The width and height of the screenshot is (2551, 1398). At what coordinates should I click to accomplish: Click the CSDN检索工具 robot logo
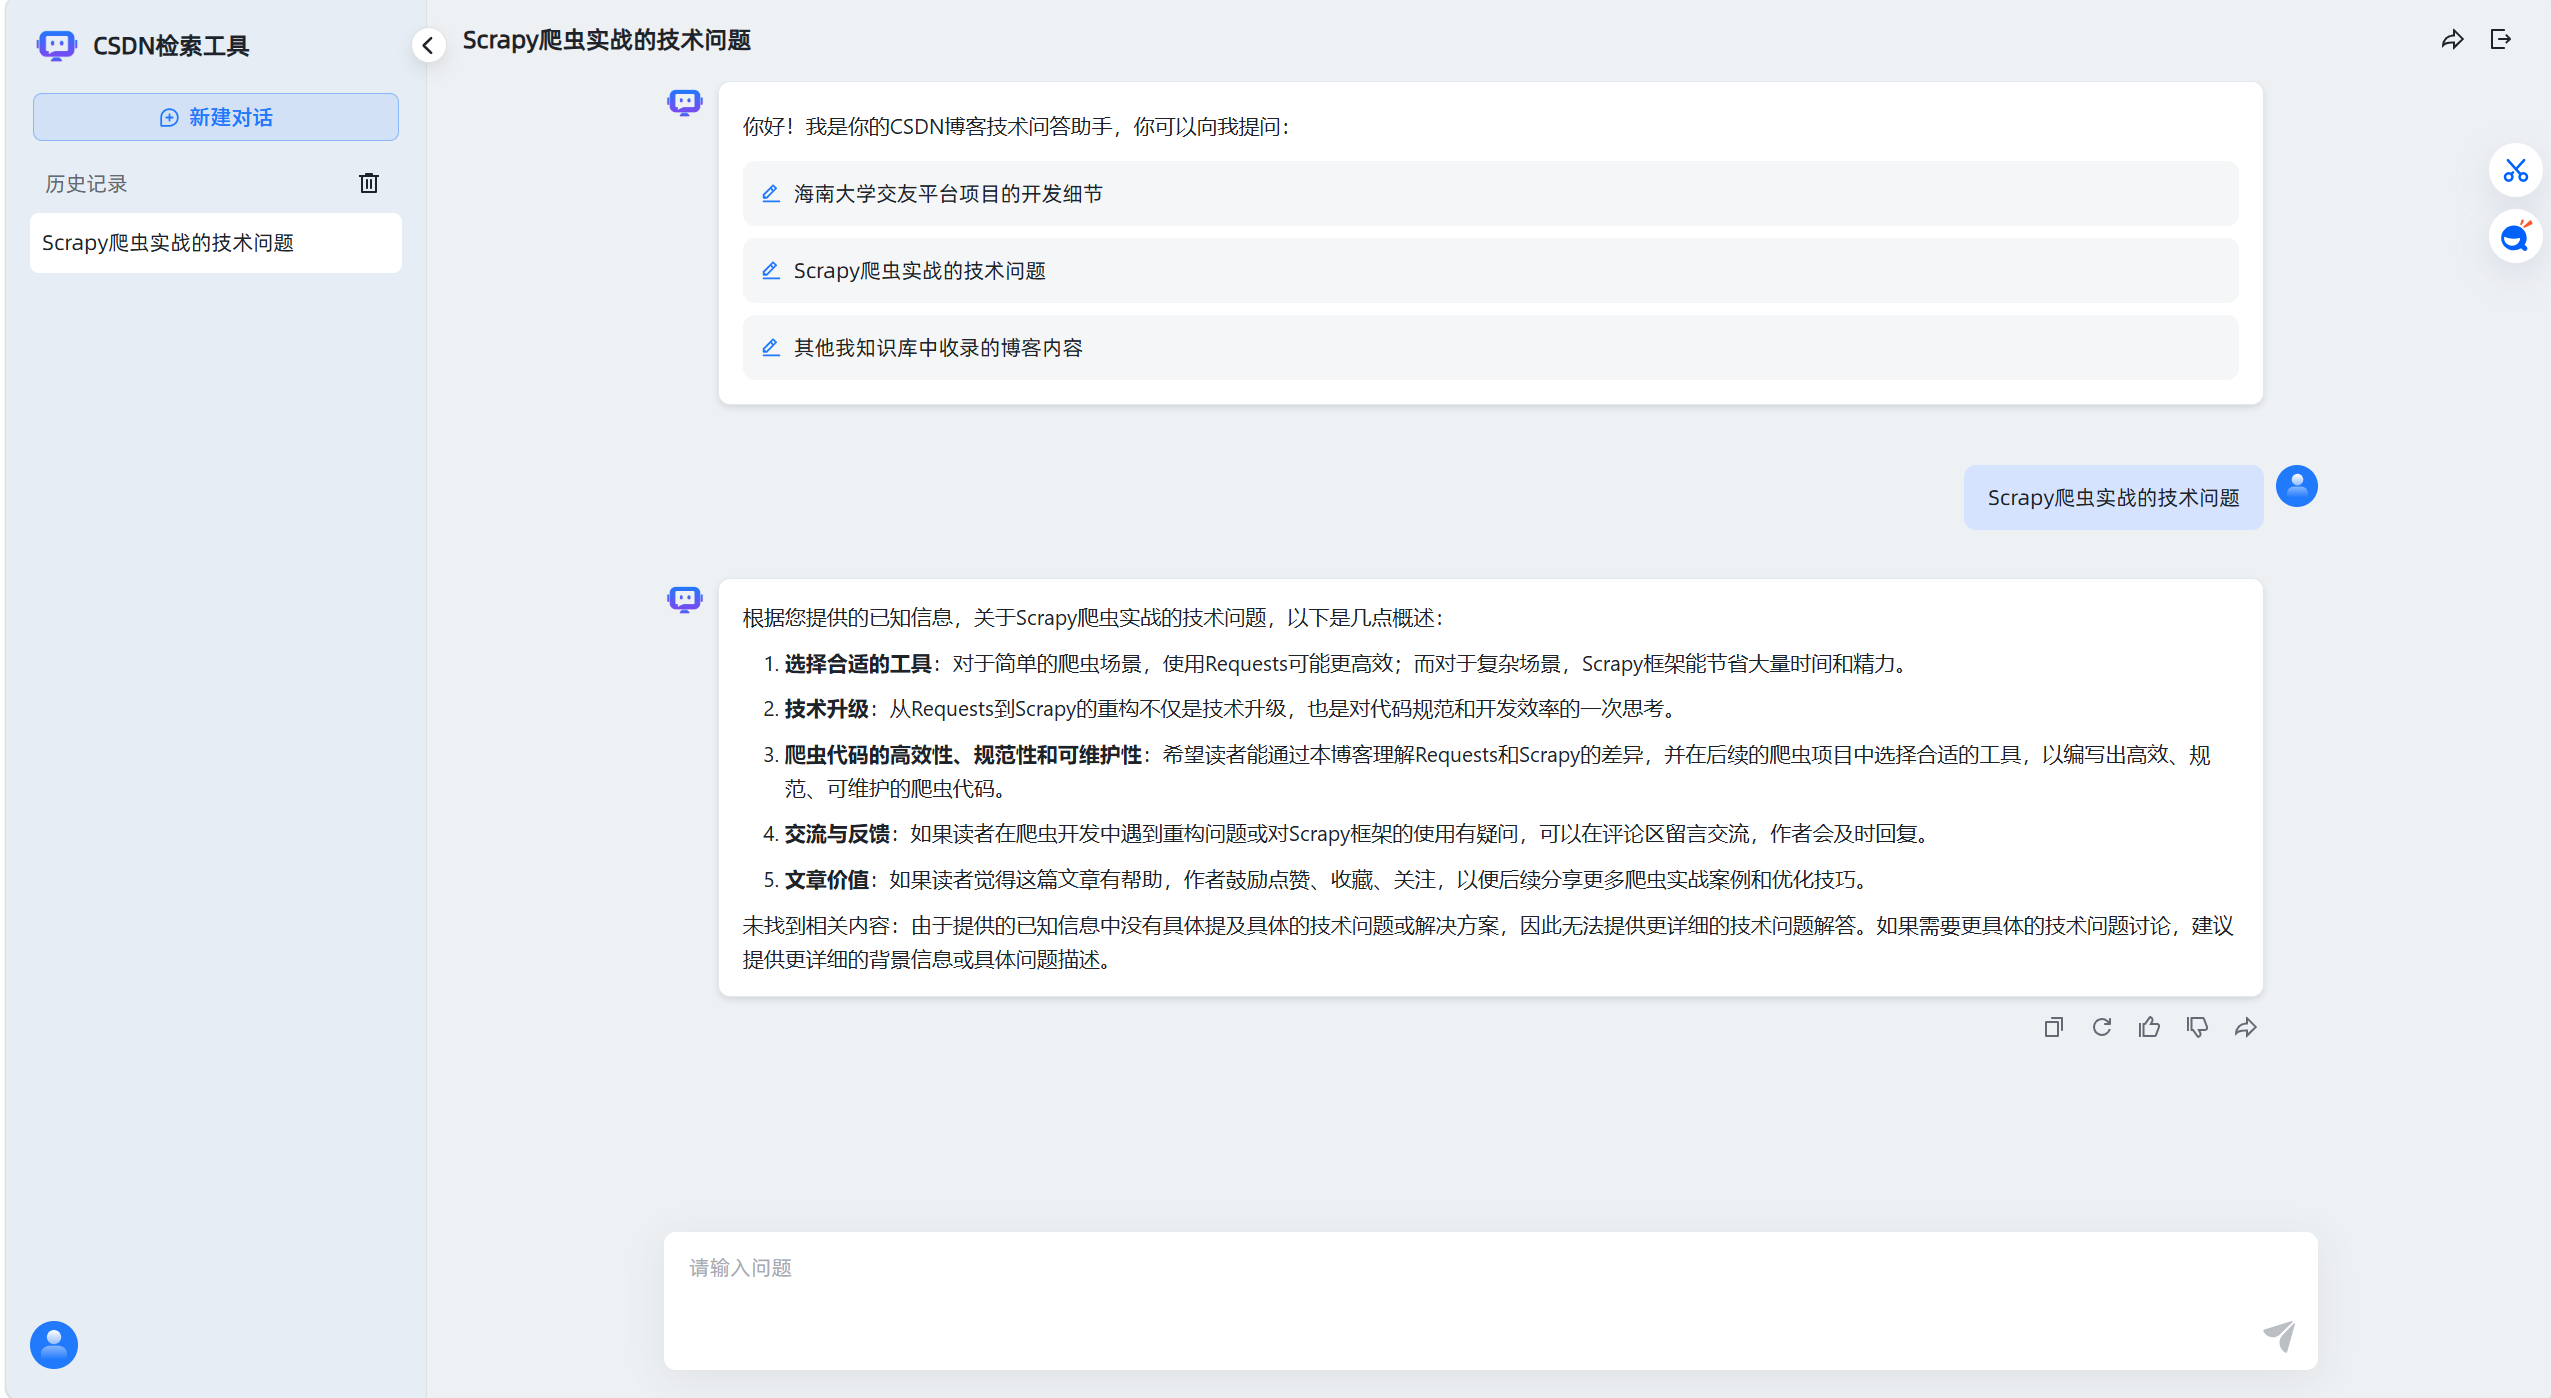point(56,45)
